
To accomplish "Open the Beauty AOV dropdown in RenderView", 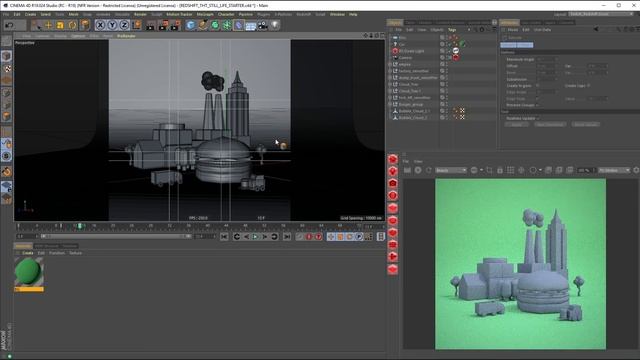I will [x=451, y=170].
